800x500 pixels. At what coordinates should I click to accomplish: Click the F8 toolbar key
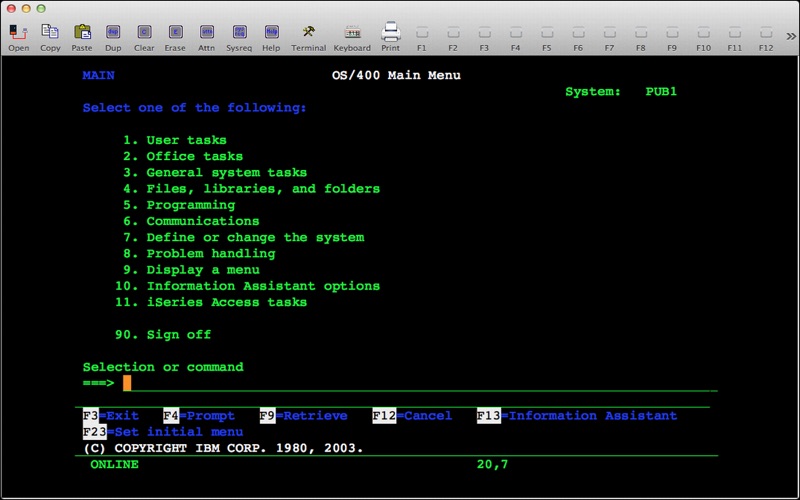[x=640, y=37]
